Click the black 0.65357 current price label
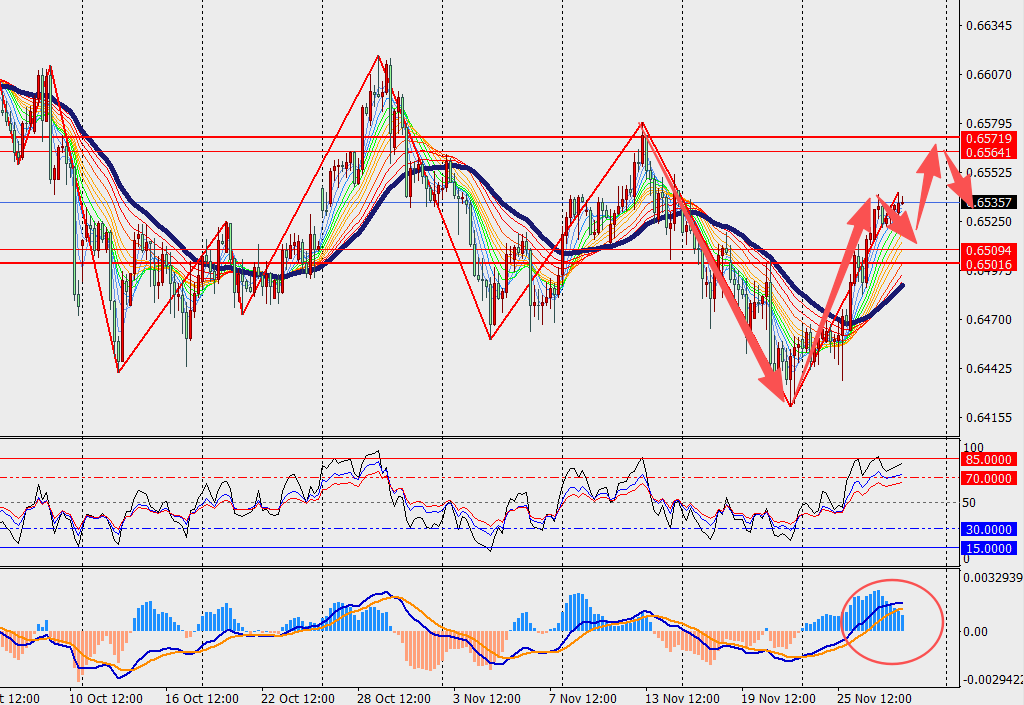 [988, 202]
